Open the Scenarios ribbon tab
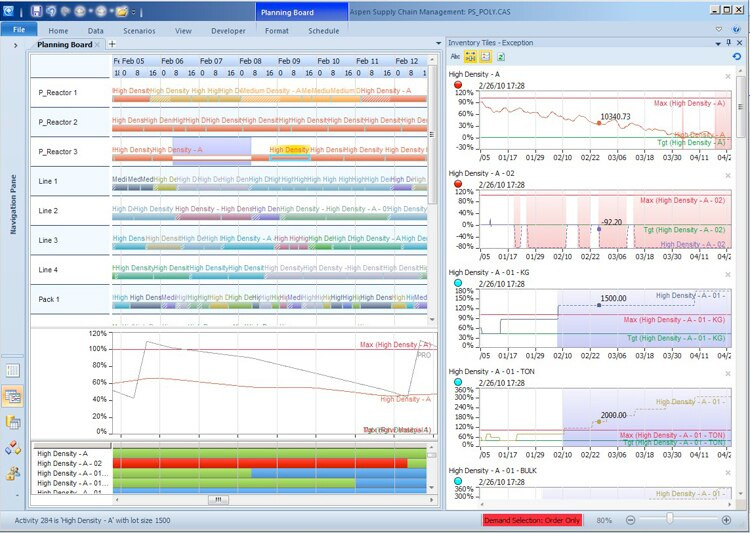Screen dimensions: 750x533 point(139,31)
